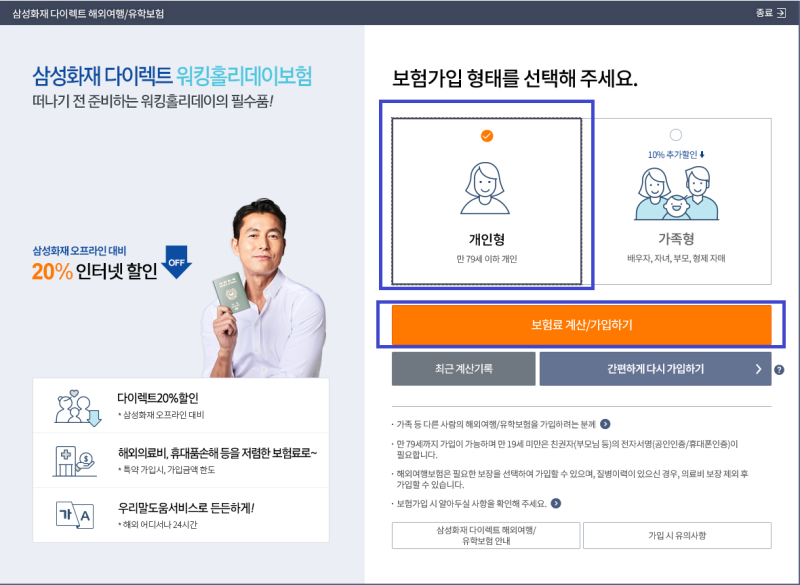Click the chevron arrow on 간편하게 다시 가입하기
Viewport: 800px width, 585px height.
(x=758, y=369)
